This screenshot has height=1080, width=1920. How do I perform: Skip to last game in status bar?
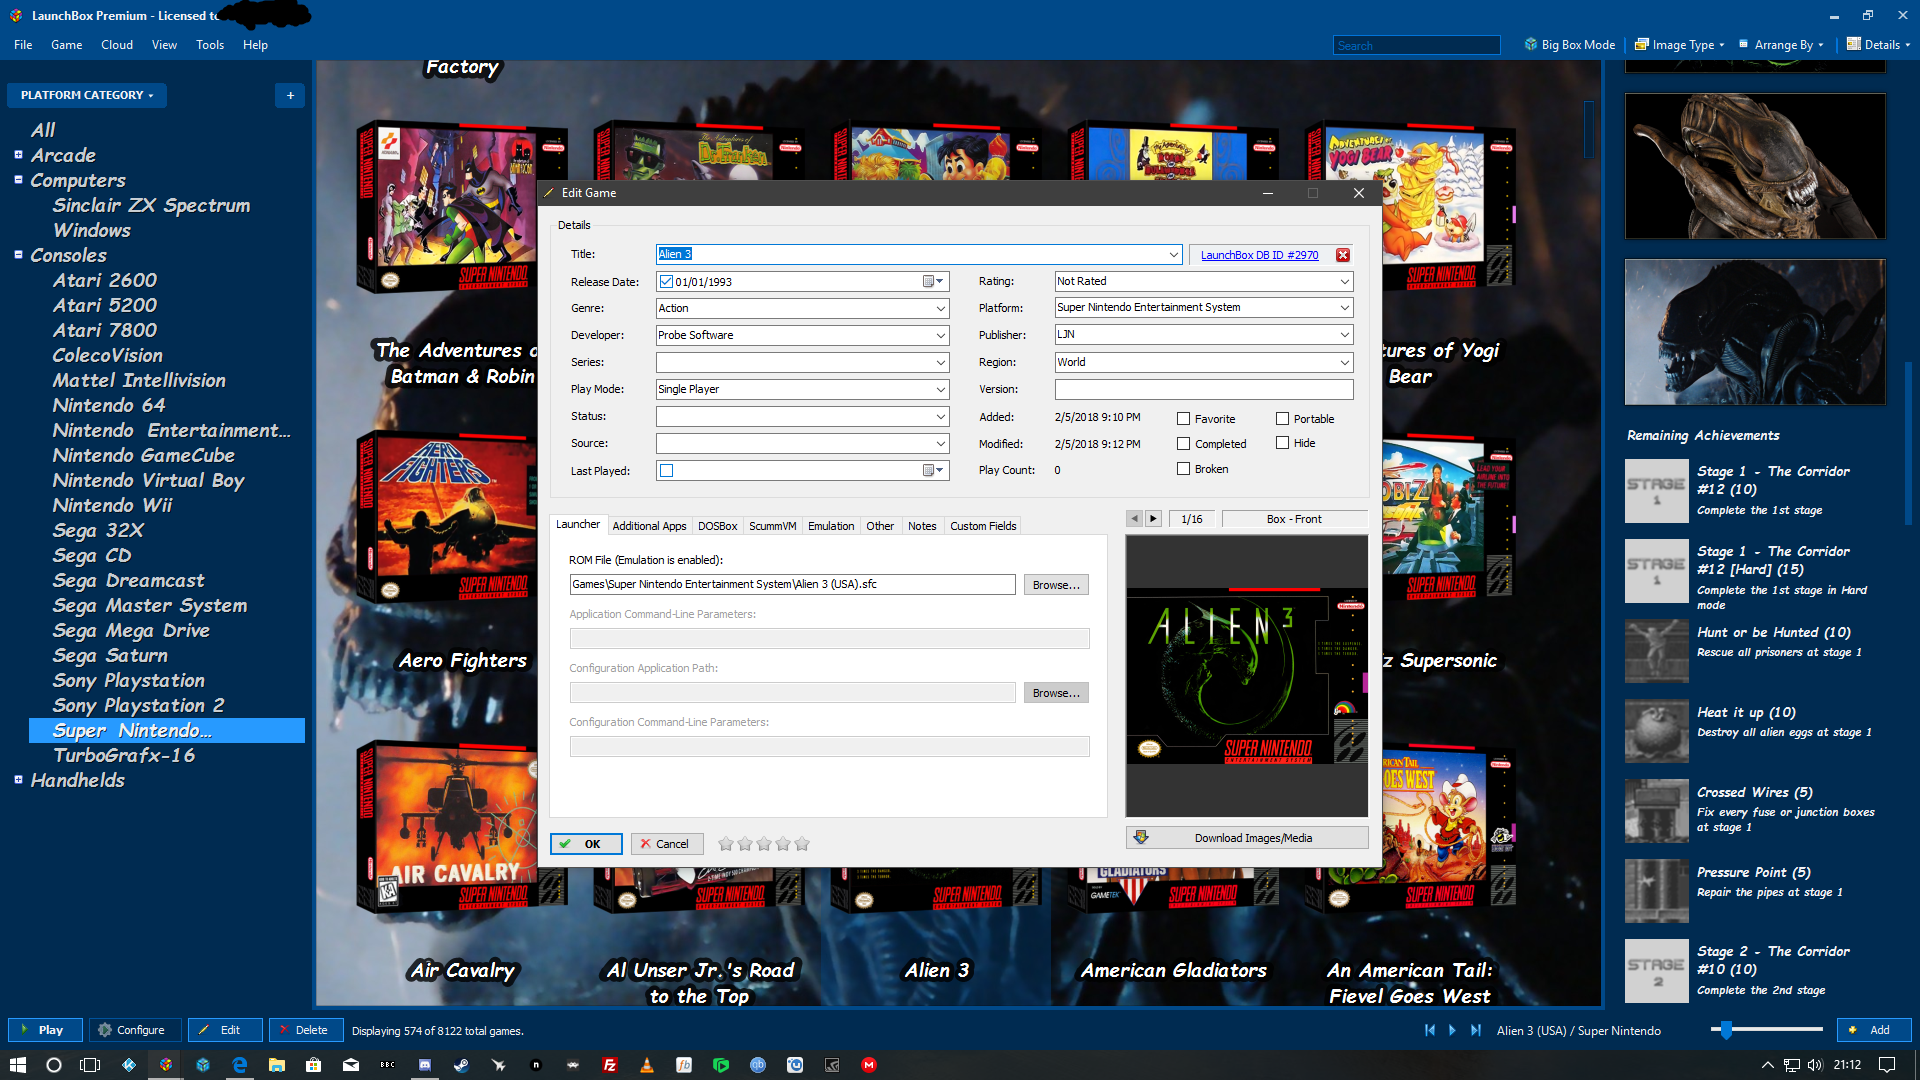pyautogui.click(x=1476, y=1030)
